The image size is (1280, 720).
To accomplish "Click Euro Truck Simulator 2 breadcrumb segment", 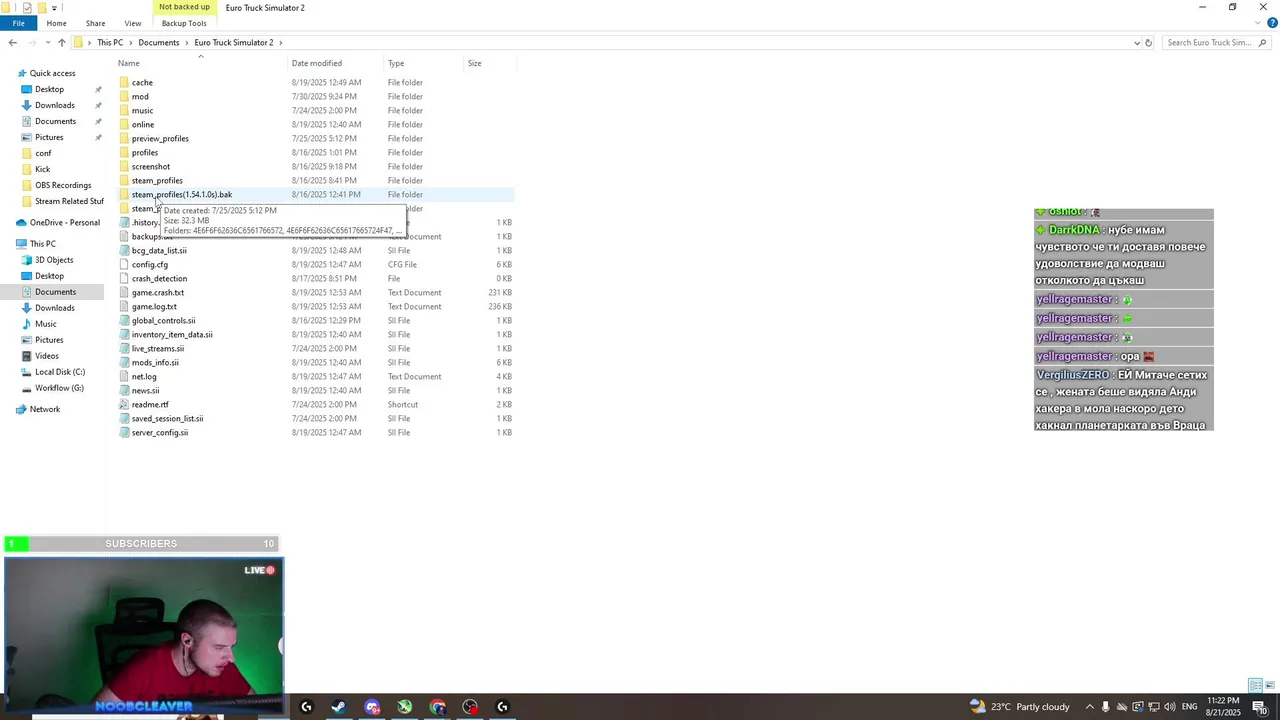I will tap(233, 42).
